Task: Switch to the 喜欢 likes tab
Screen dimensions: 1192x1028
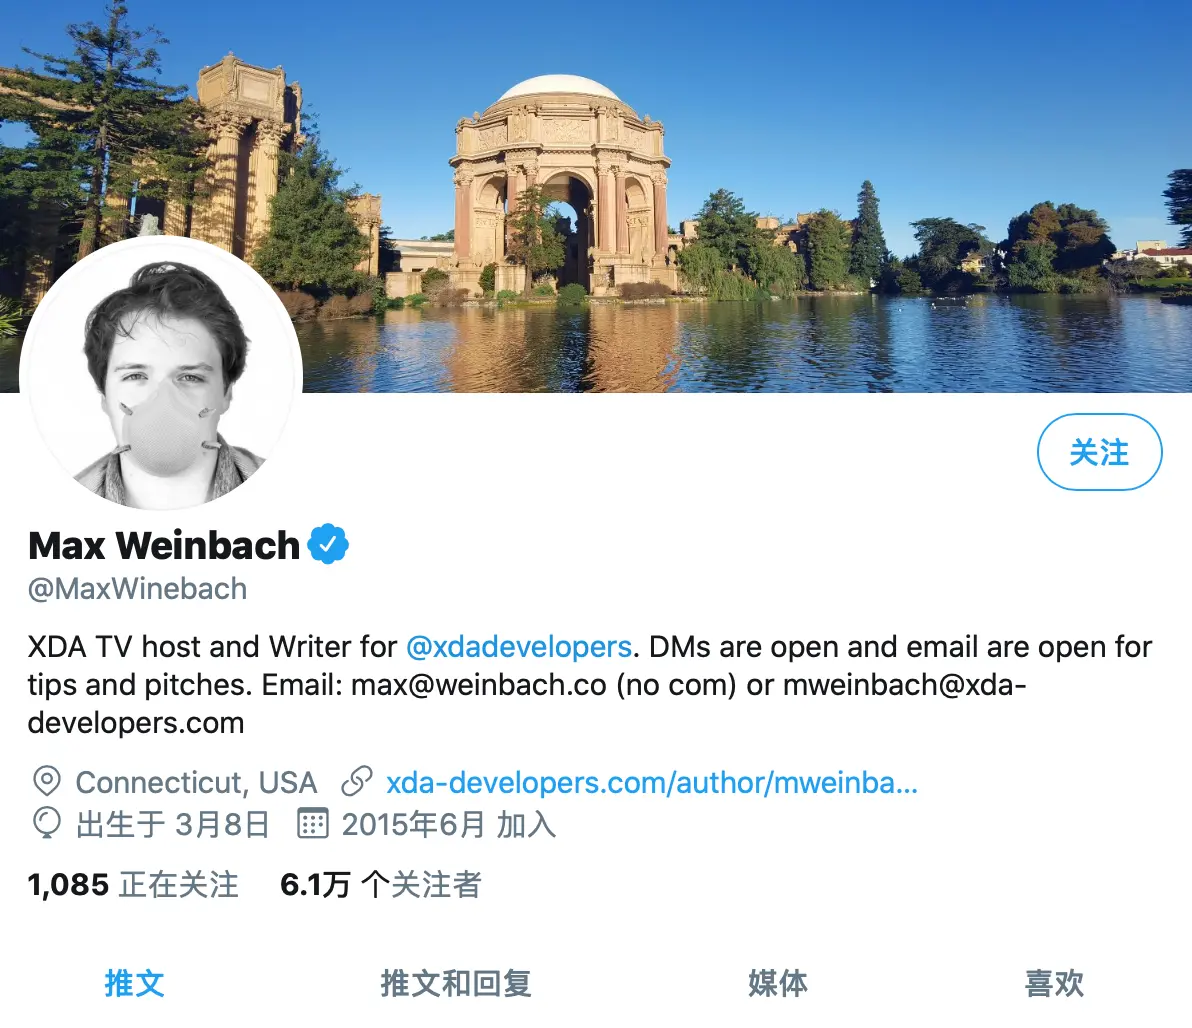Action: tap(1054, 983)
